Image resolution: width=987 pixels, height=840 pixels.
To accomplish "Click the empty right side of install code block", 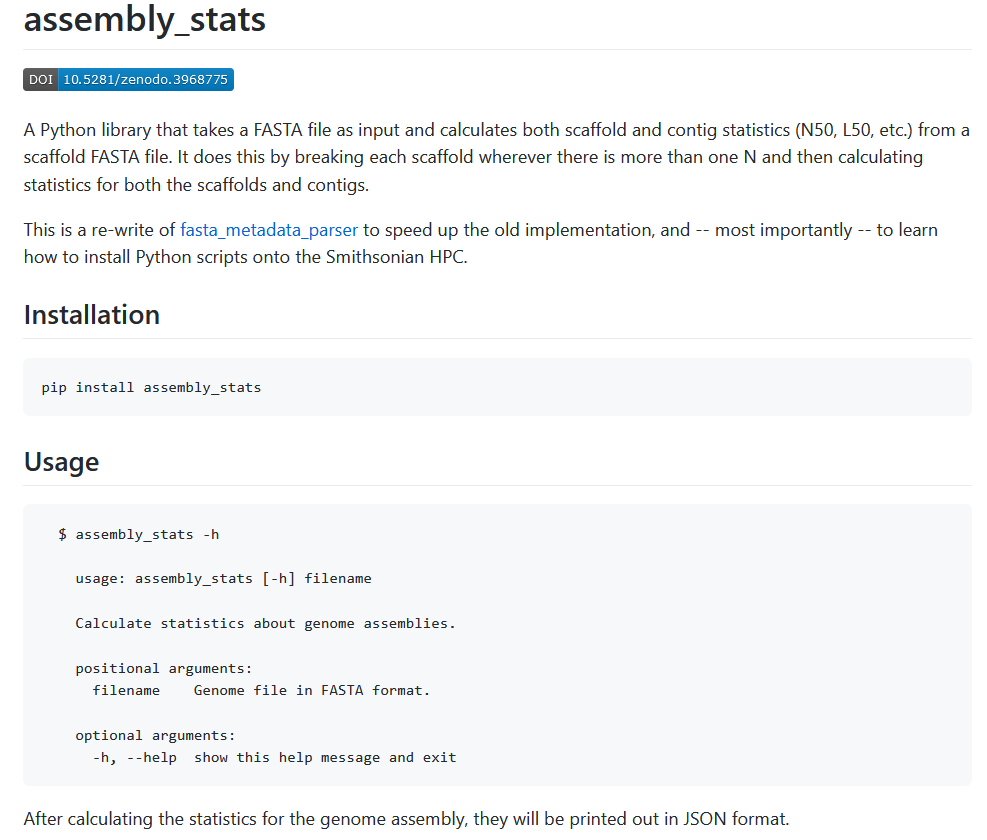I will pos(700,387).
